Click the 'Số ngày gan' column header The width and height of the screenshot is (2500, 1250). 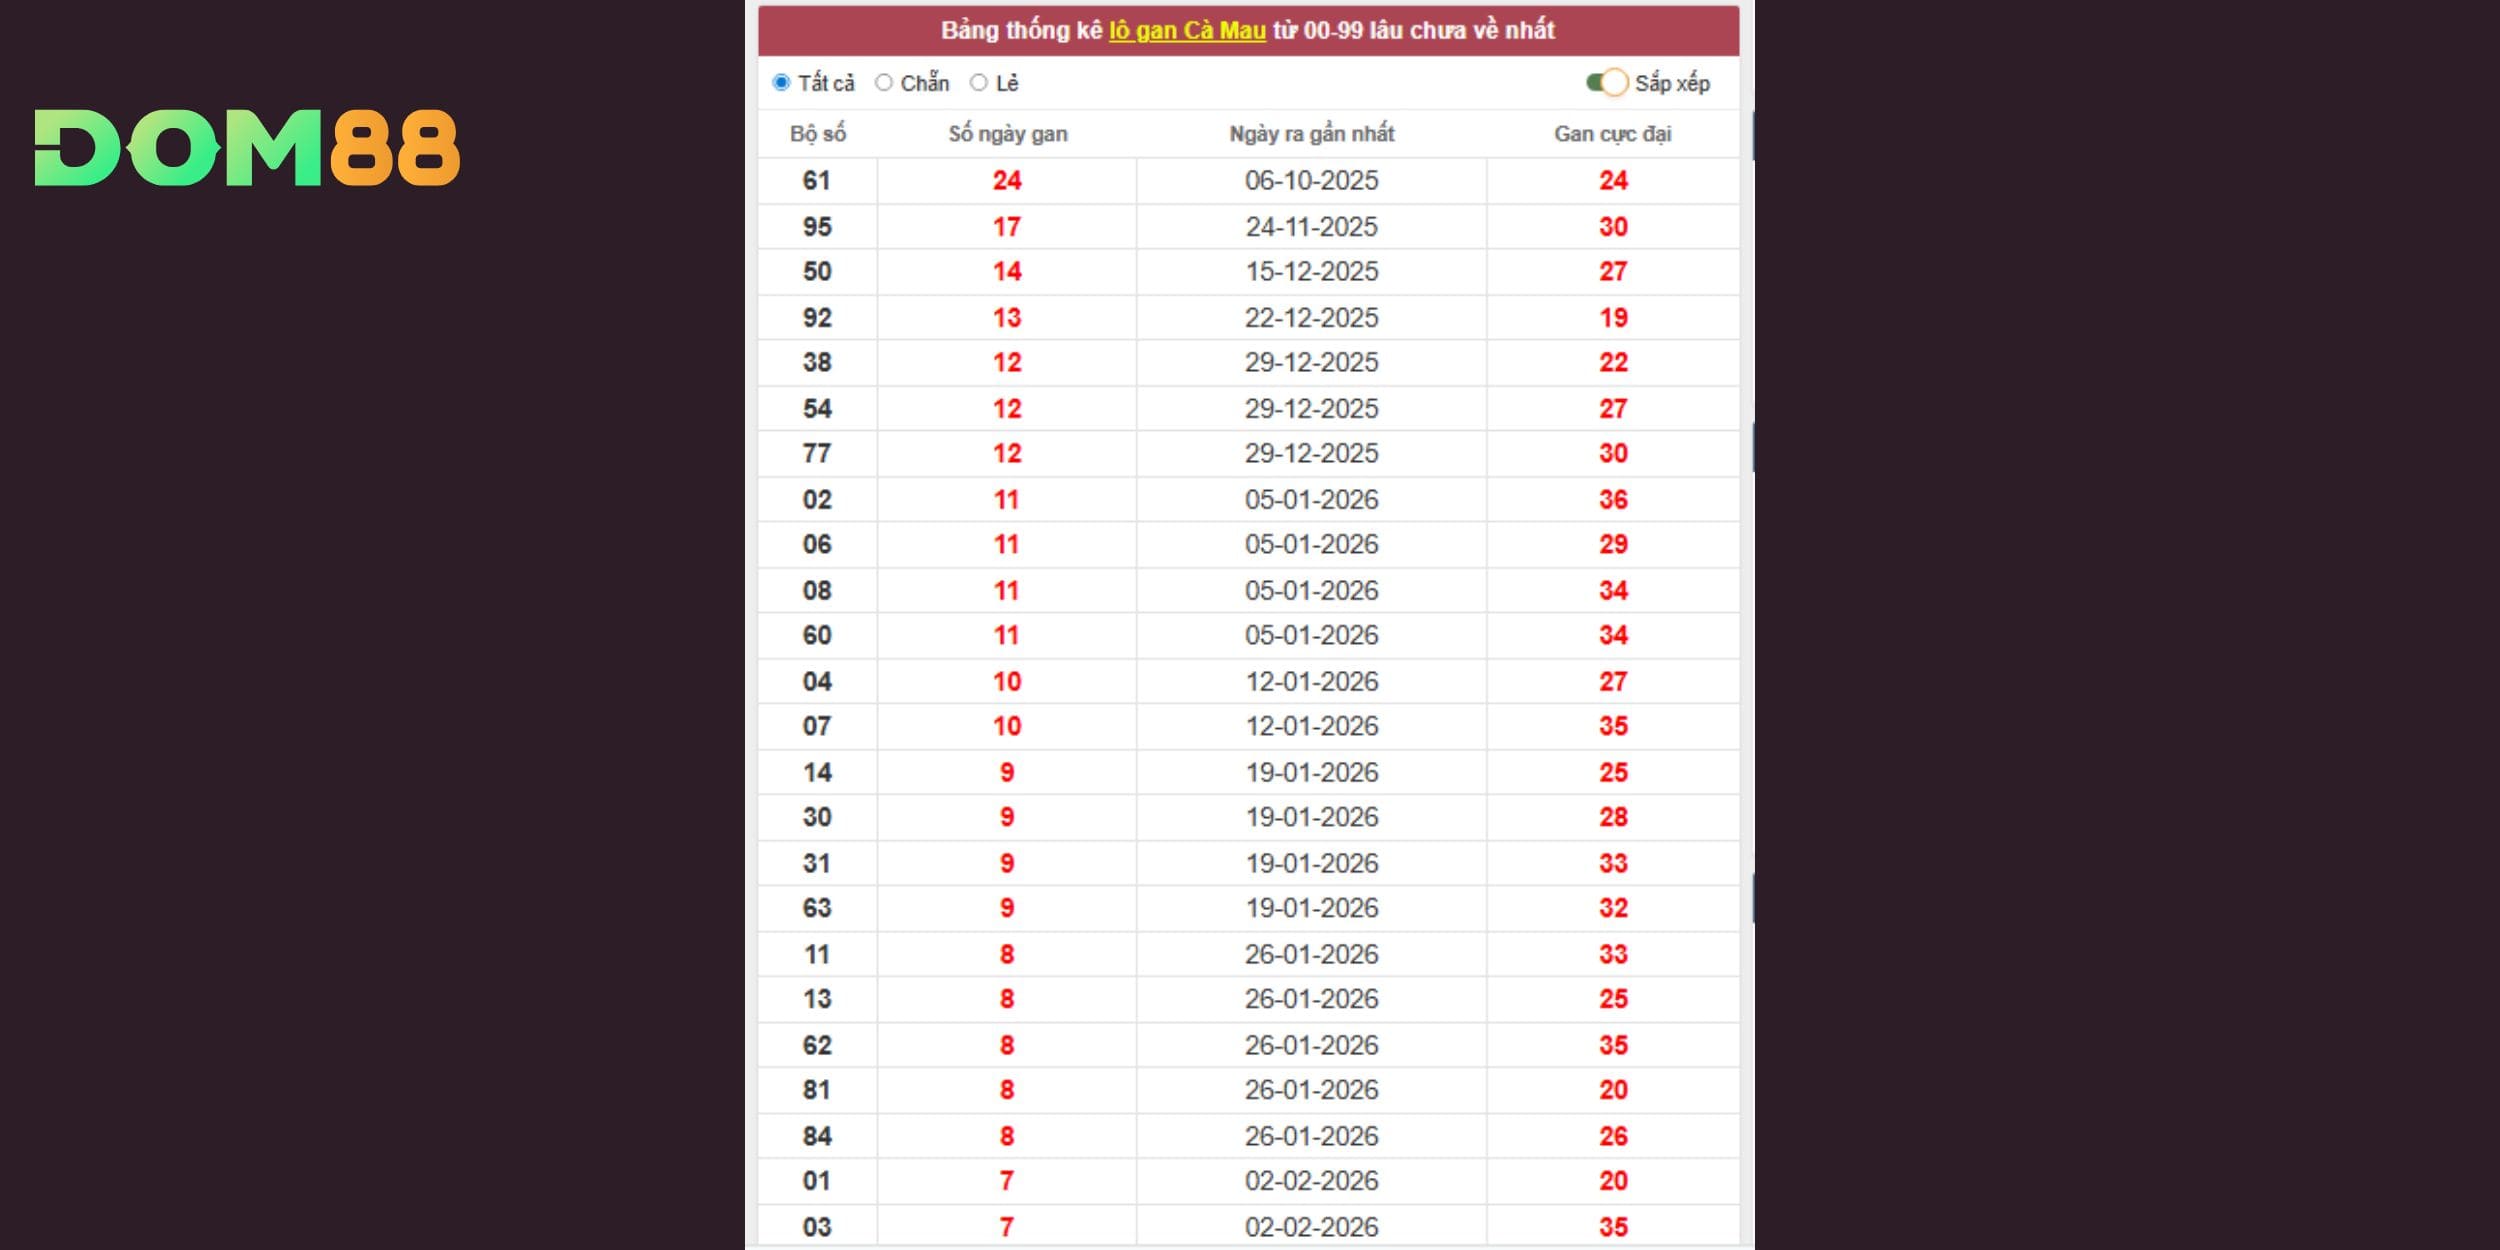[1007, 134]
